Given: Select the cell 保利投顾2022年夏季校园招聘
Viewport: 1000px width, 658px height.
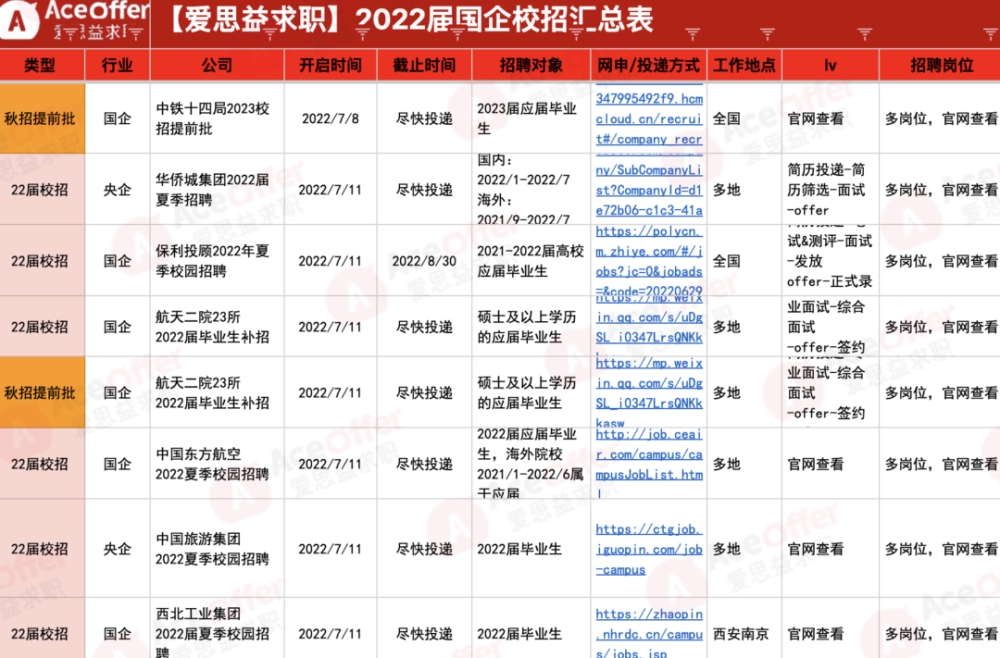Looking at the screenshot, I should 217,261.
